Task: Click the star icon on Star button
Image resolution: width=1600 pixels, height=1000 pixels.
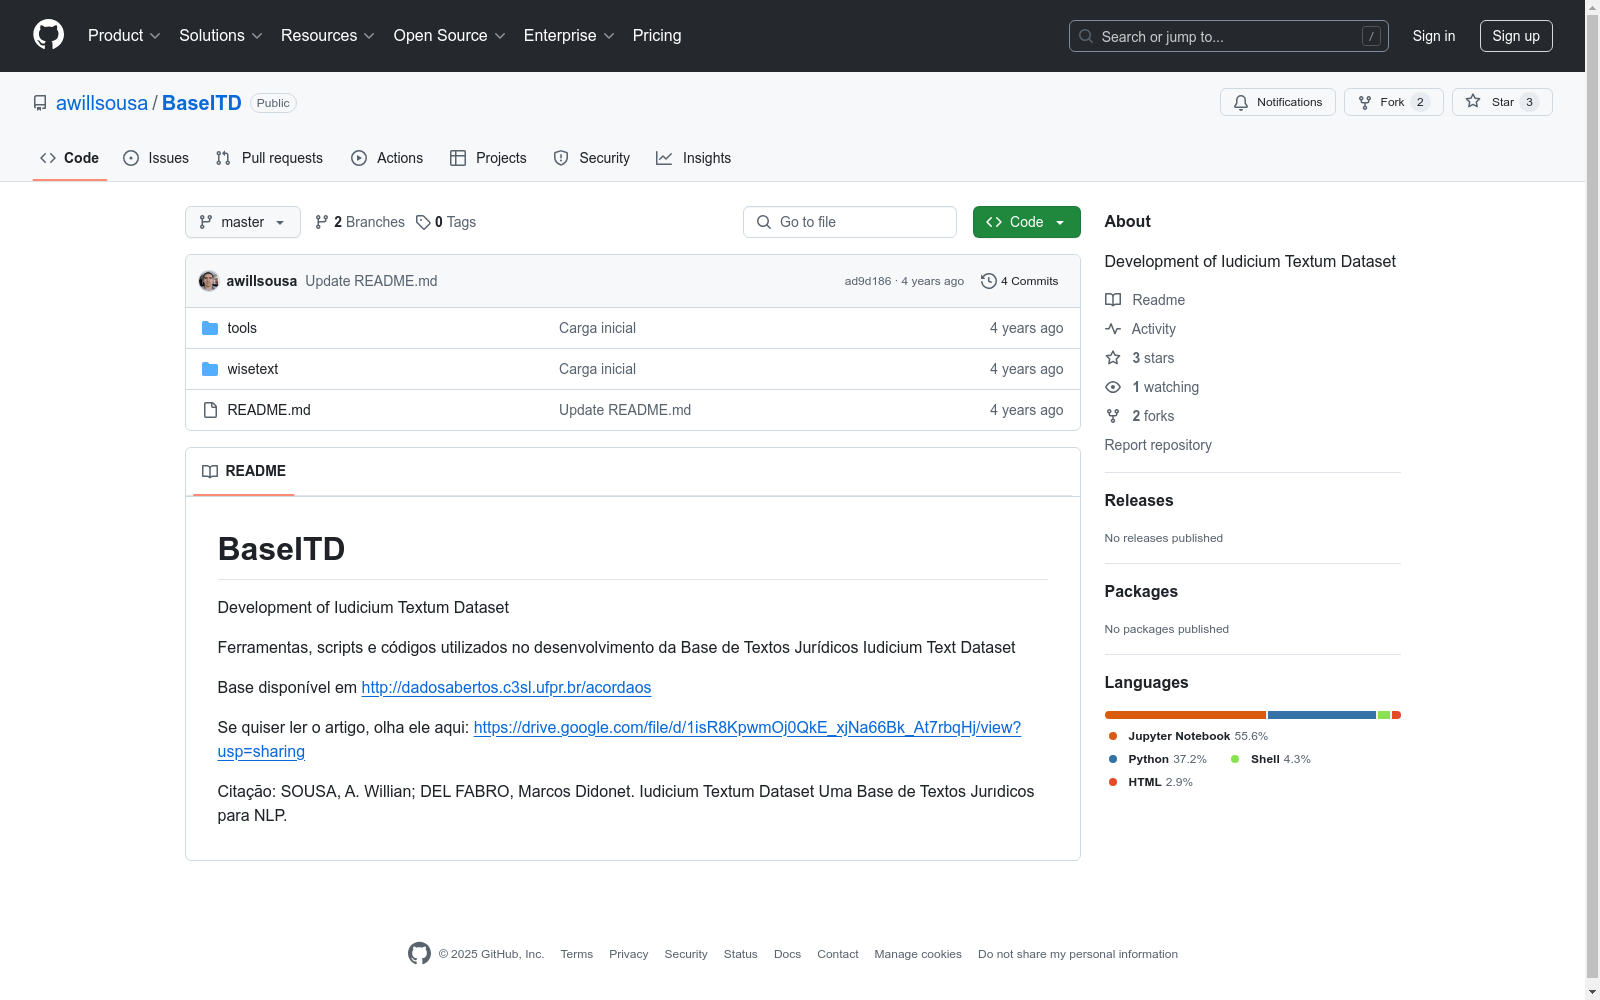Action: pyautogui.click(x=1473, y=101)
